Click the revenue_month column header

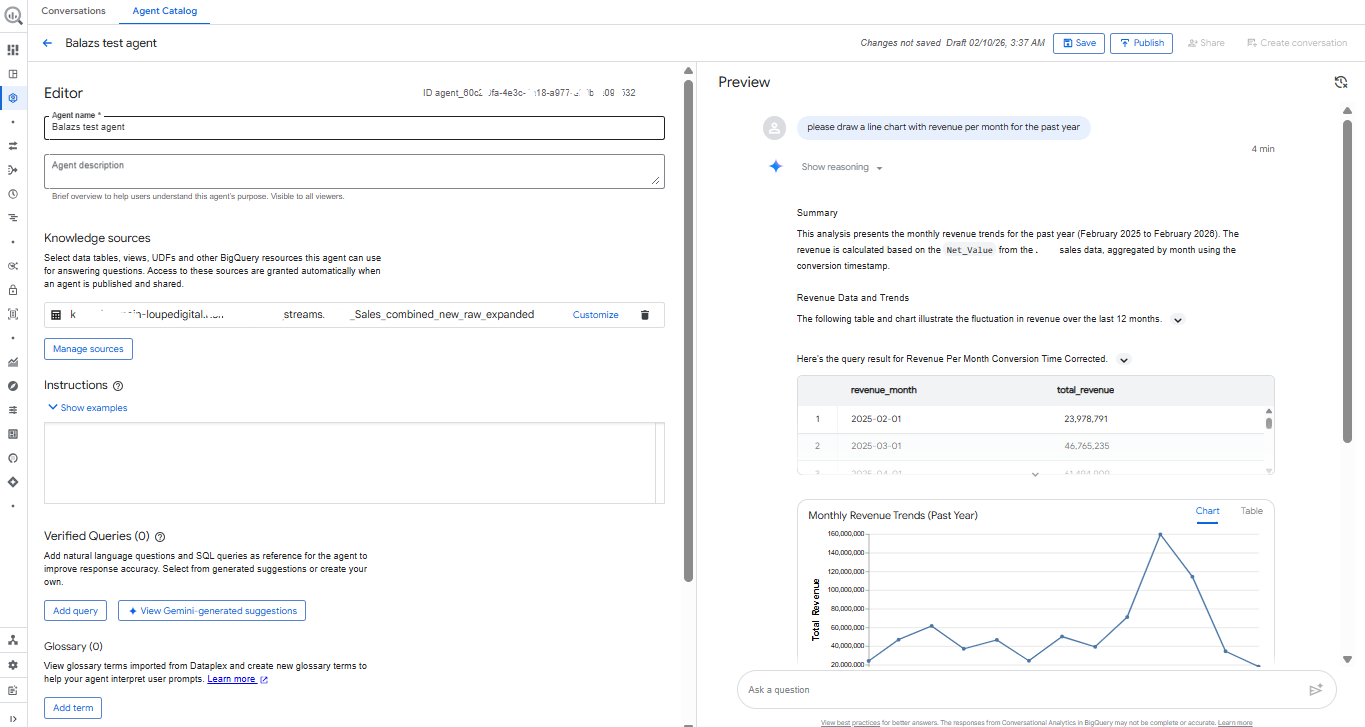pyautogui.click(x=884, y=390)
